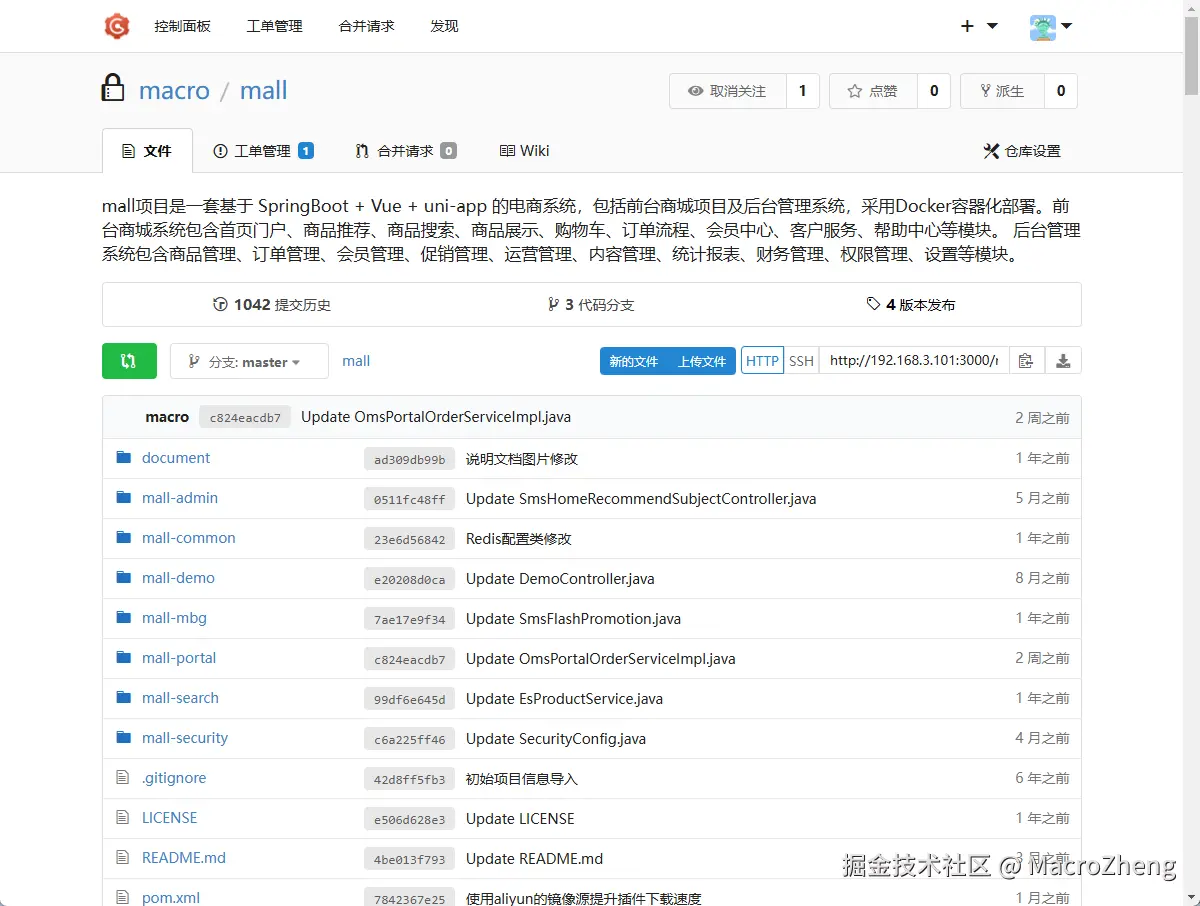
Task: Open the mall-demo folder
Action: (x=178, y=578)
